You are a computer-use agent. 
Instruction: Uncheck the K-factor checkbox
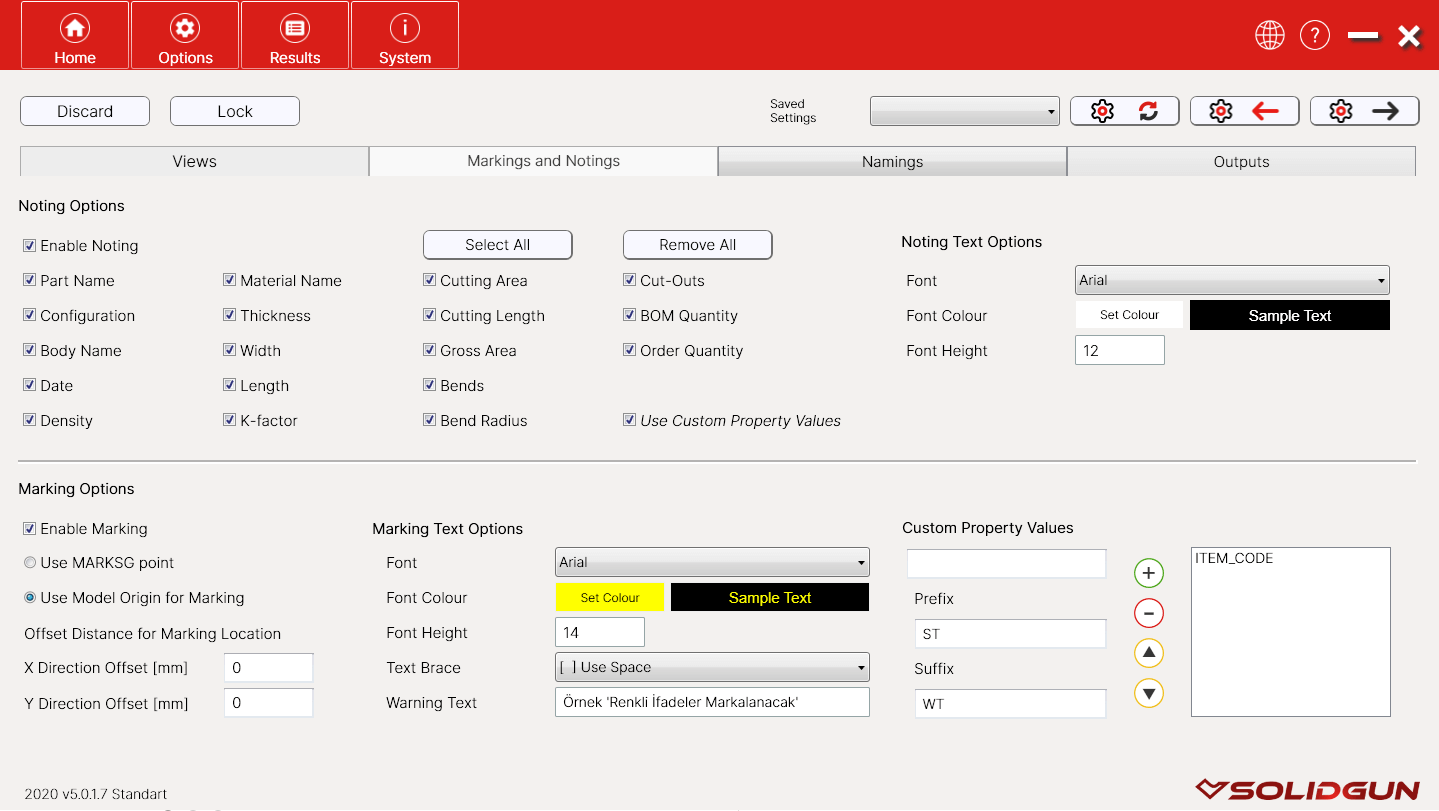pos(230,421)
